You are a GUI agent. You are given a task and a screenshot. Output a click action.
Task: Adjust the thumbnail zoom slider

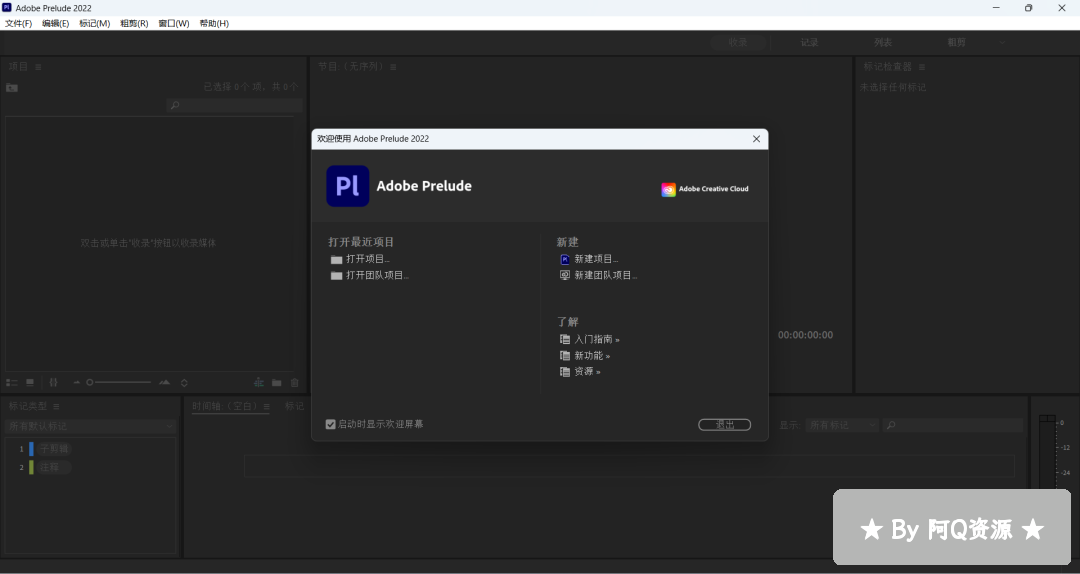click(118, 382)
